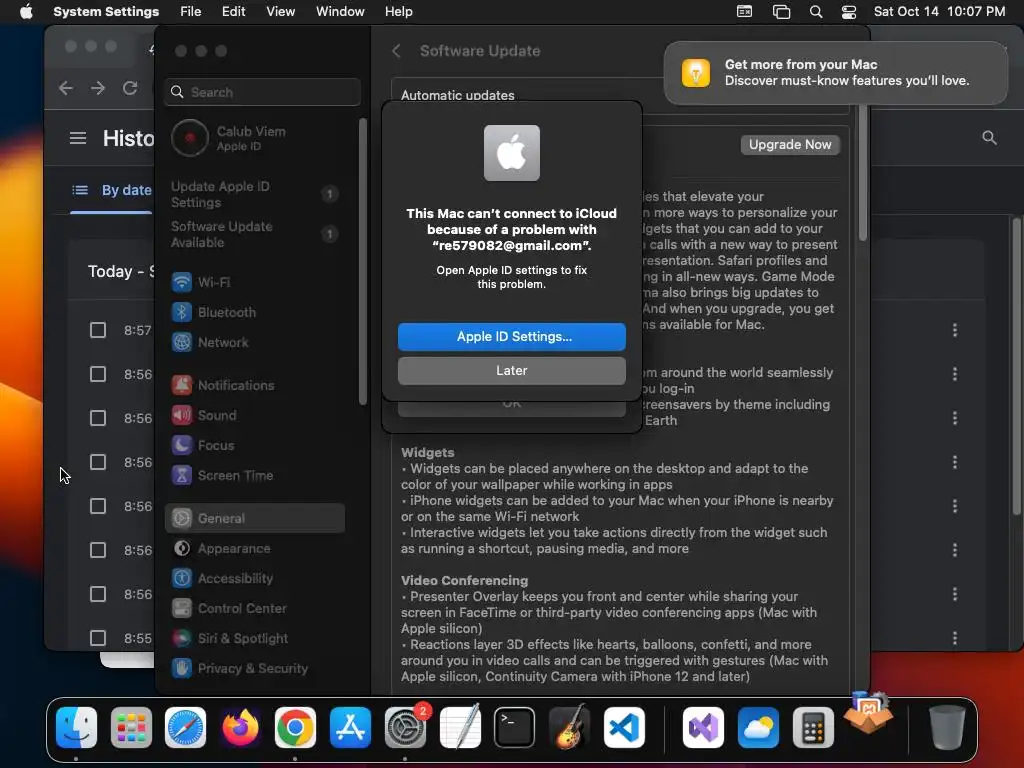Image resolution: width=1024 pixels, height=768 pixels.
Task: Reload page in the browser window
Action: pyautogui.click(x=130, y=88)
